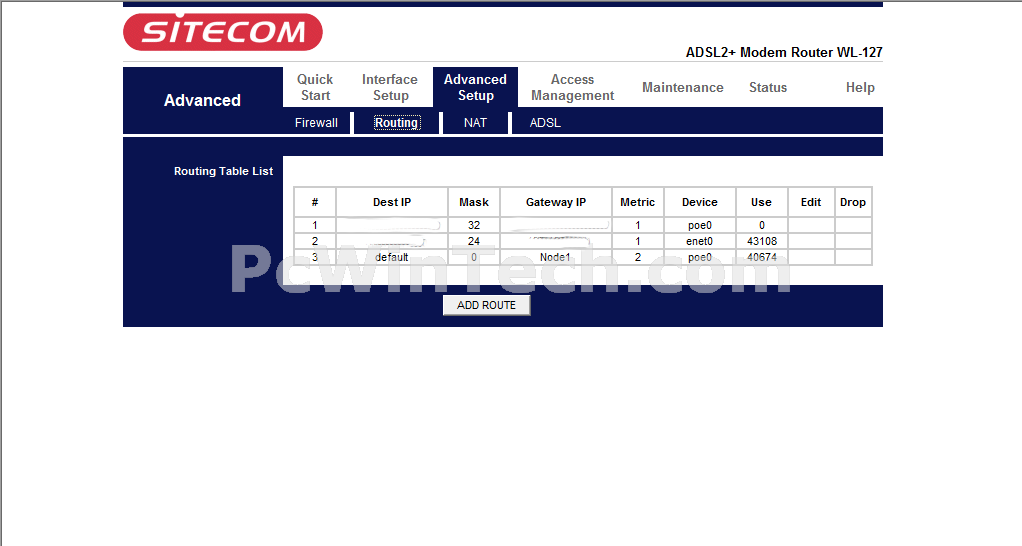Click the Advanced section heading
Screen dimensions: 1022x546
[202, 100]
